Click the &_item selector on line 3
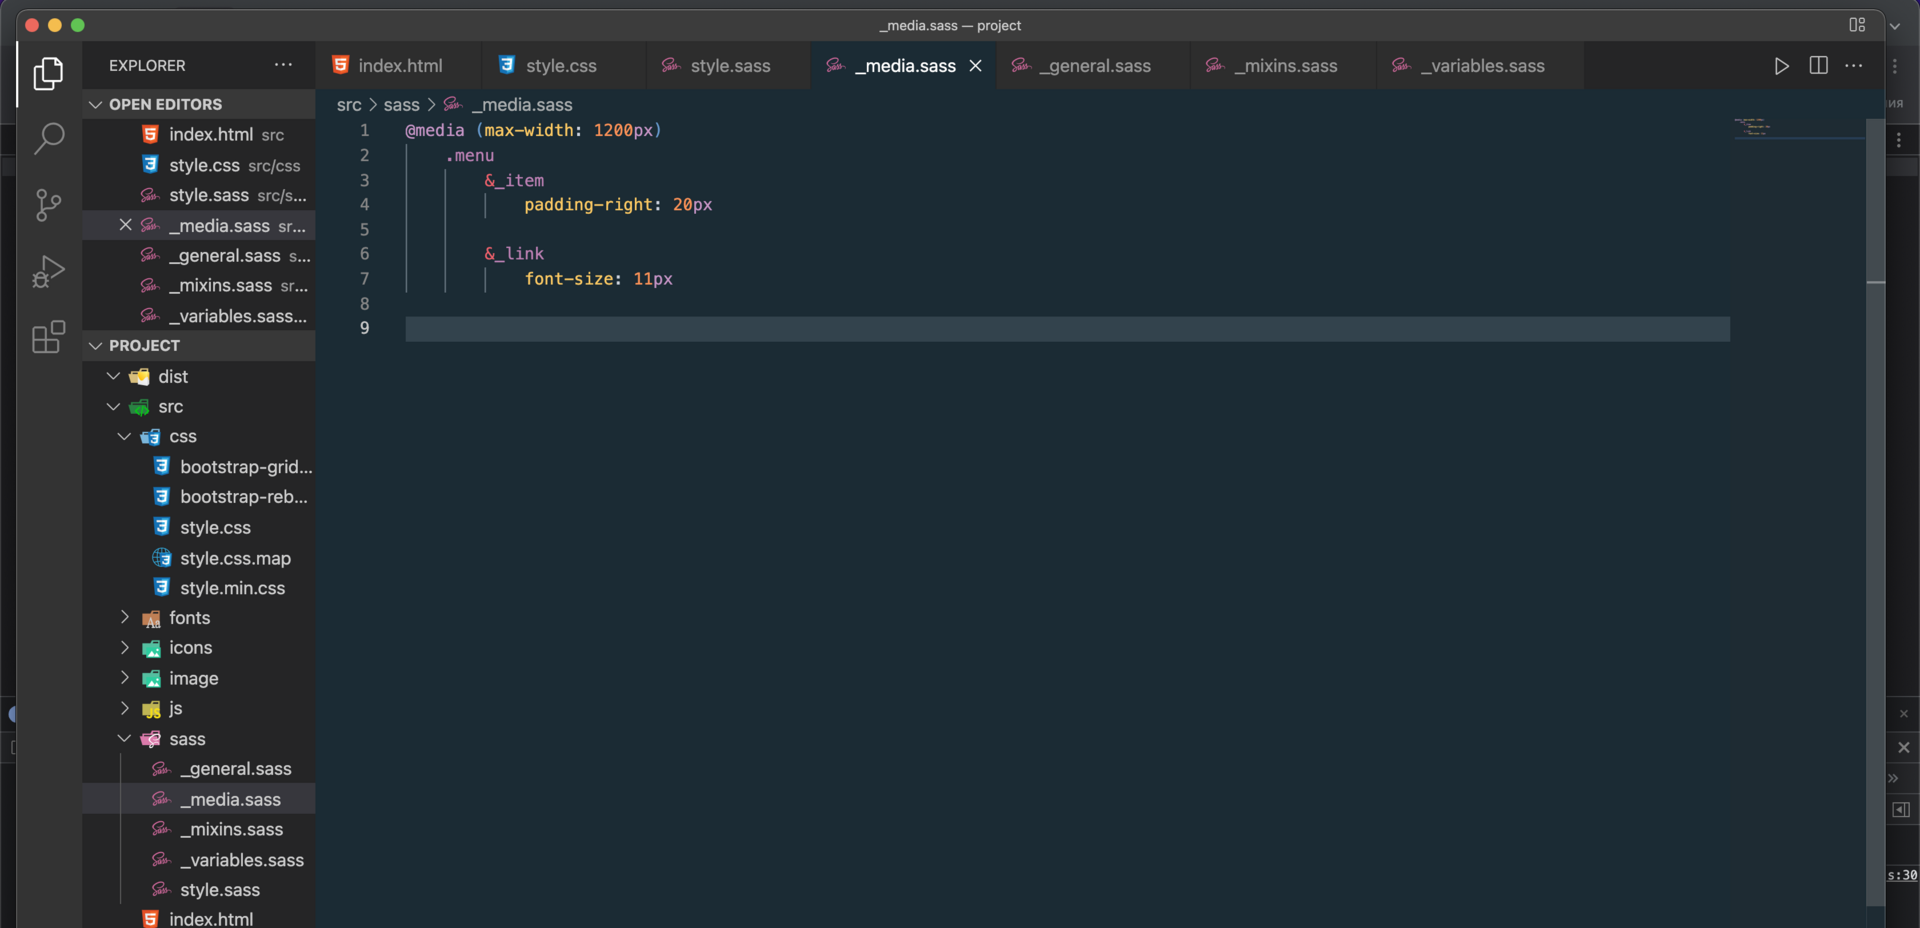Image resolution: width=1920 pixels, height=928 pixels. [514, 181]
